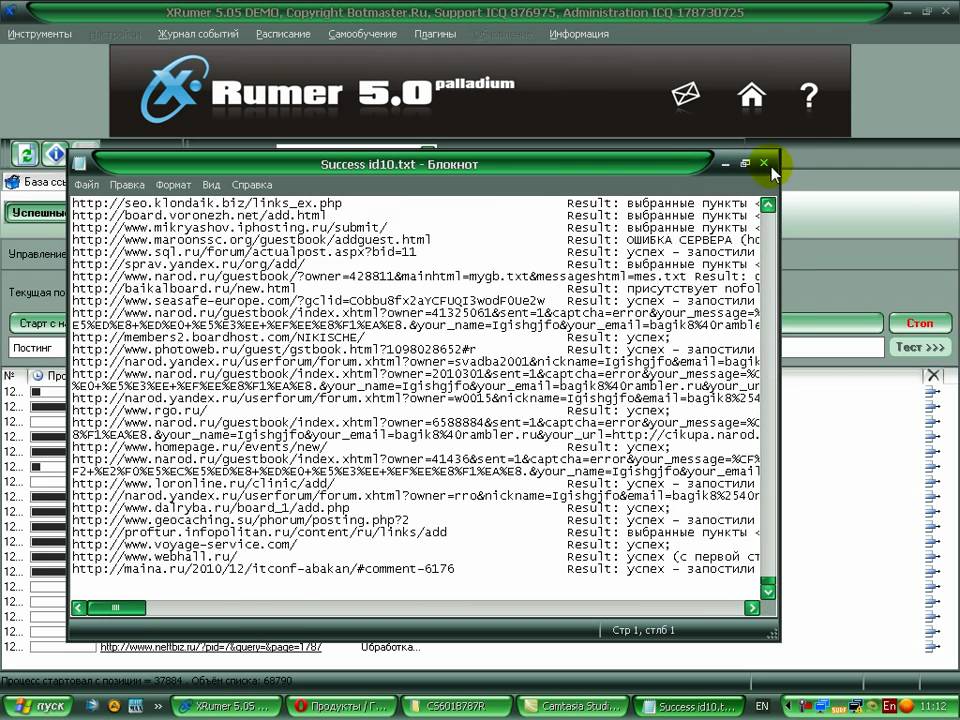Screen dimensions: 960x720
Task: Switch to XRumer 5.05 taskbar button
Action: (226, 706)
